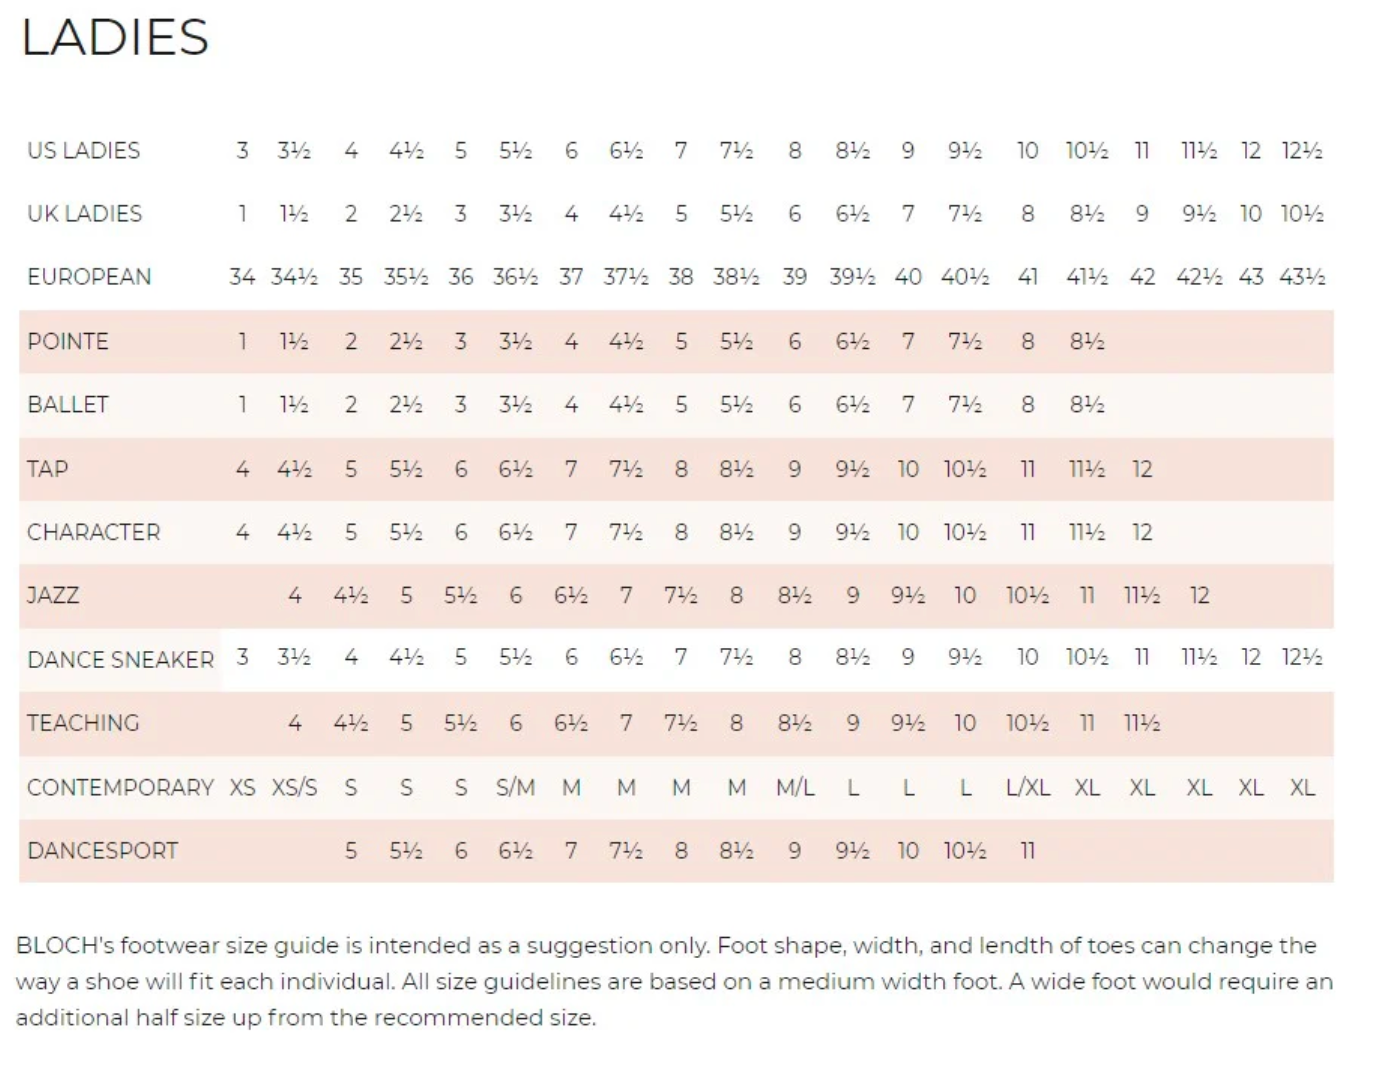Select the CONTEMPORARY row label
This screenshot has width=1388, height=1082.
pos(120,788)
